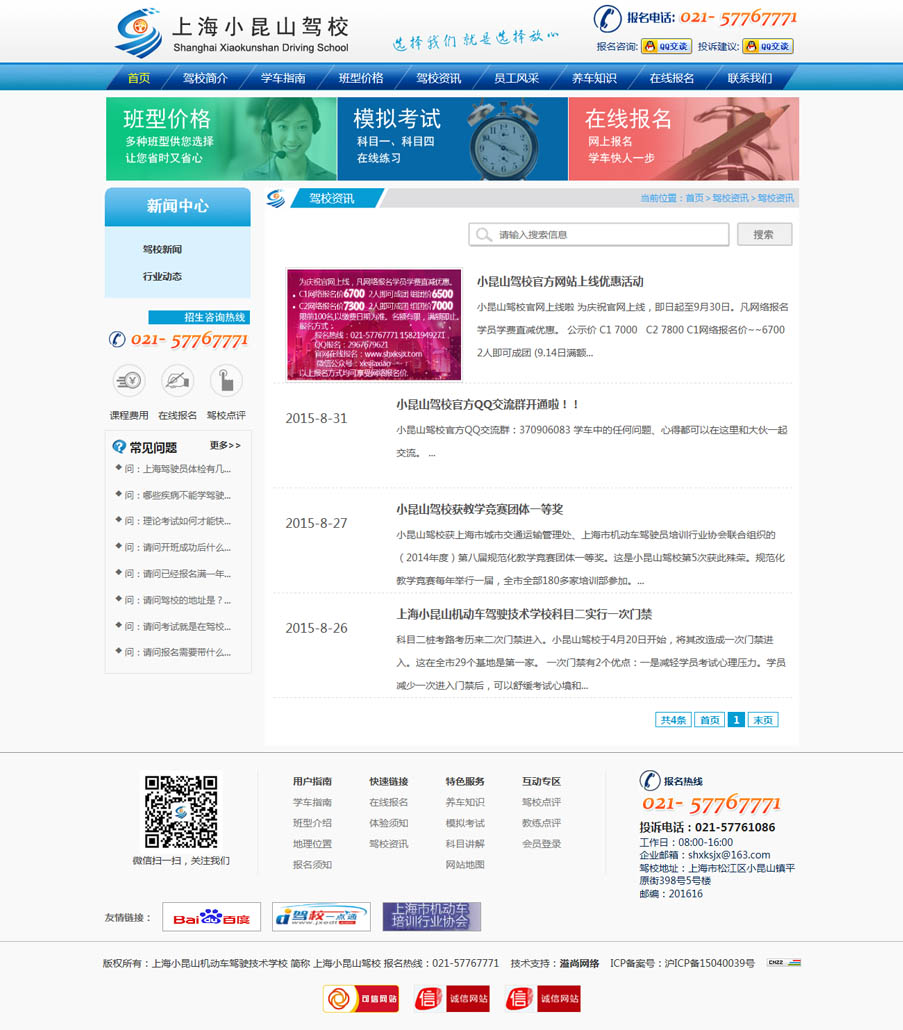Click the 驾校点评 hand pointer icon

[226, 380]
